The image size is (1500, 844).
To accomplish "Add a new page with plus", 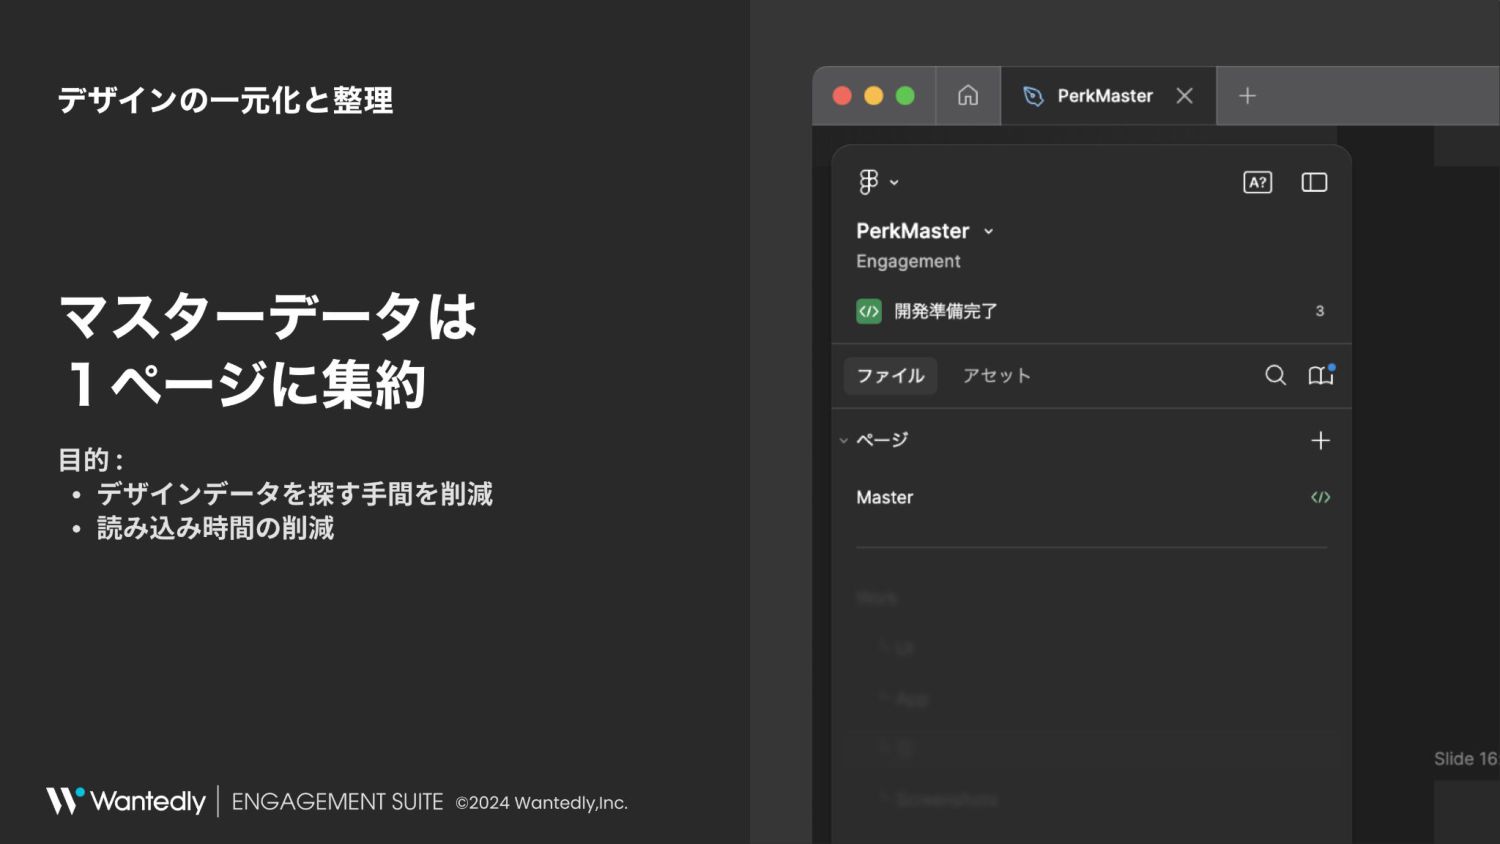I will 1320,440.
